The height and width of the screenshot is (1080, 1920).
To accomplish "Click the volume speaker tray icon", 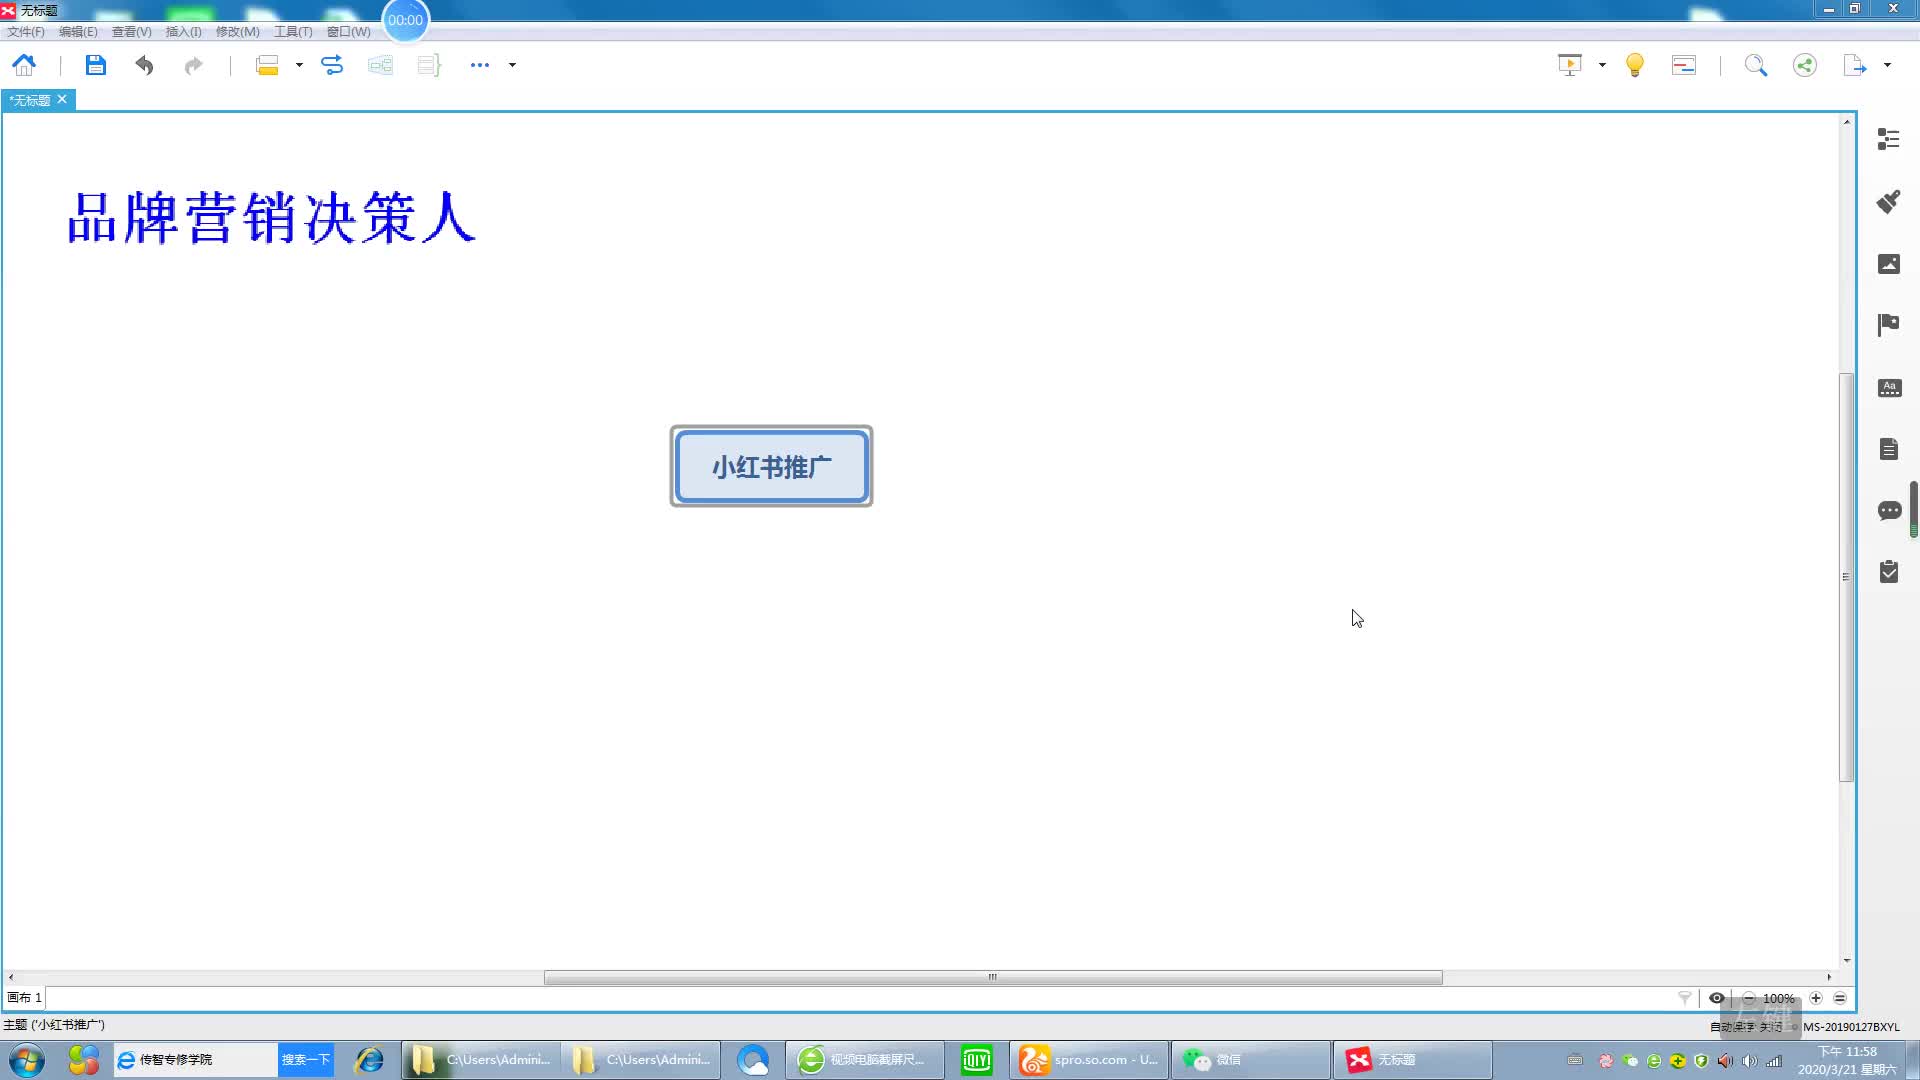I will 1749,1061.
